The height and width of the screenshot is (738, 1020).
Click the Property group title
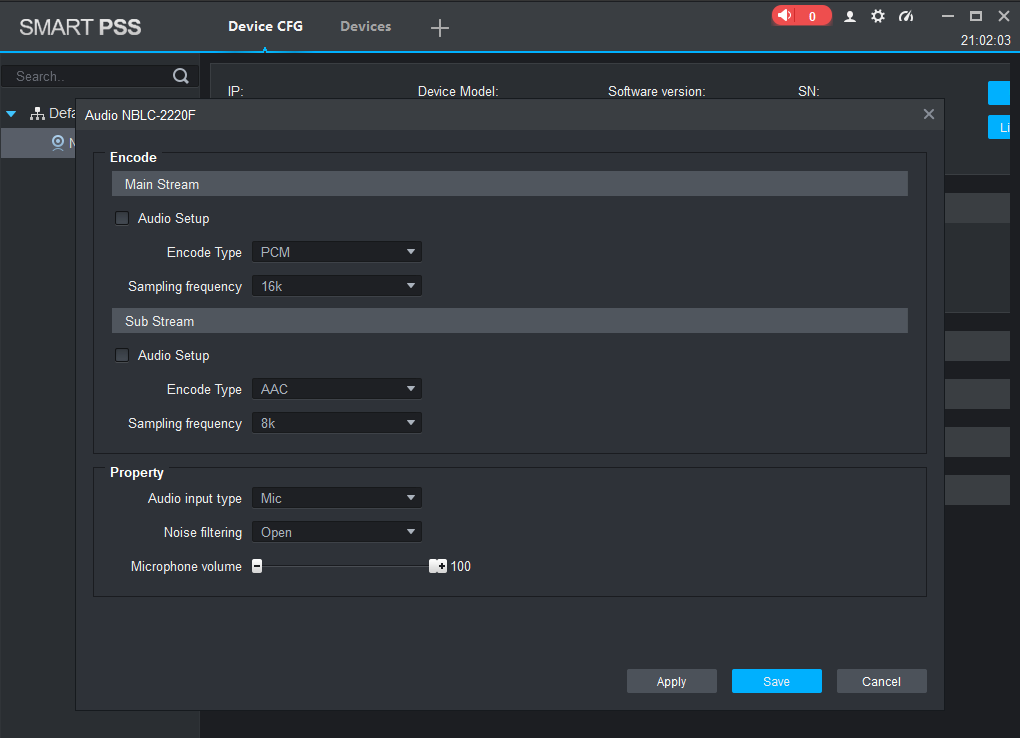click(137, 472)
